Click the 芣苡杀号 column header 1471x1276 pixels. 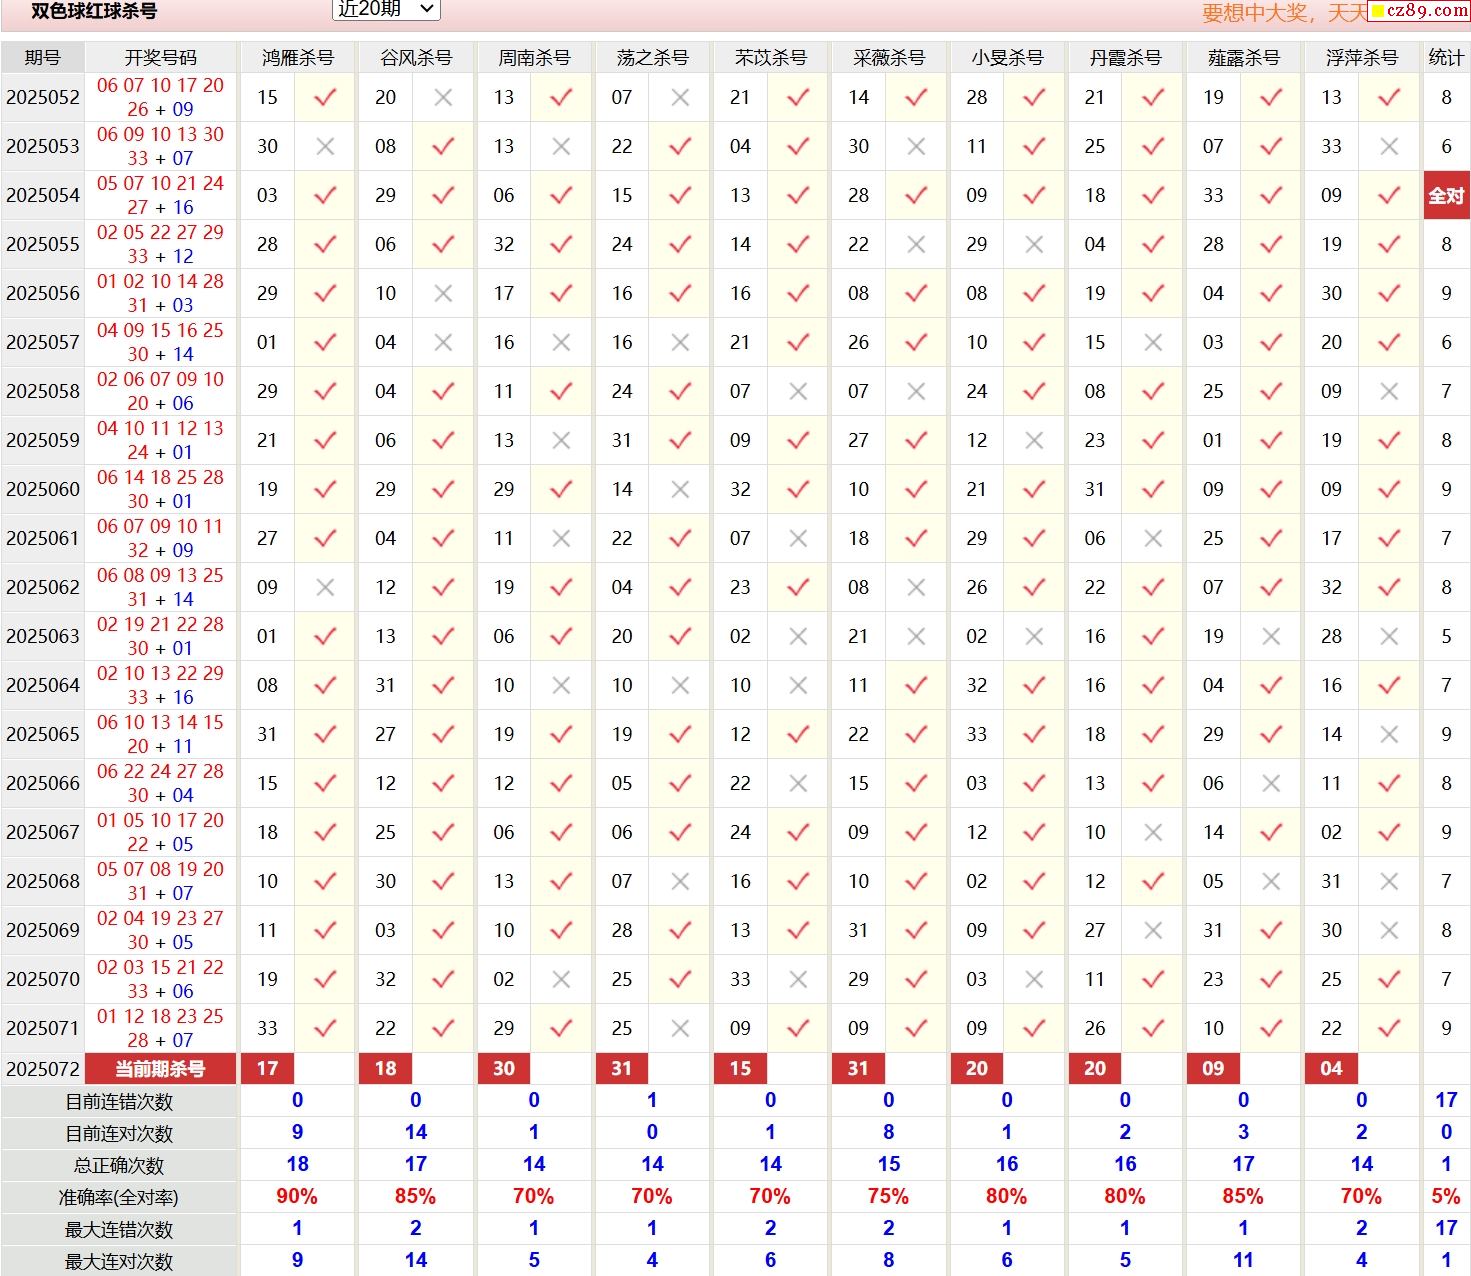770,57
